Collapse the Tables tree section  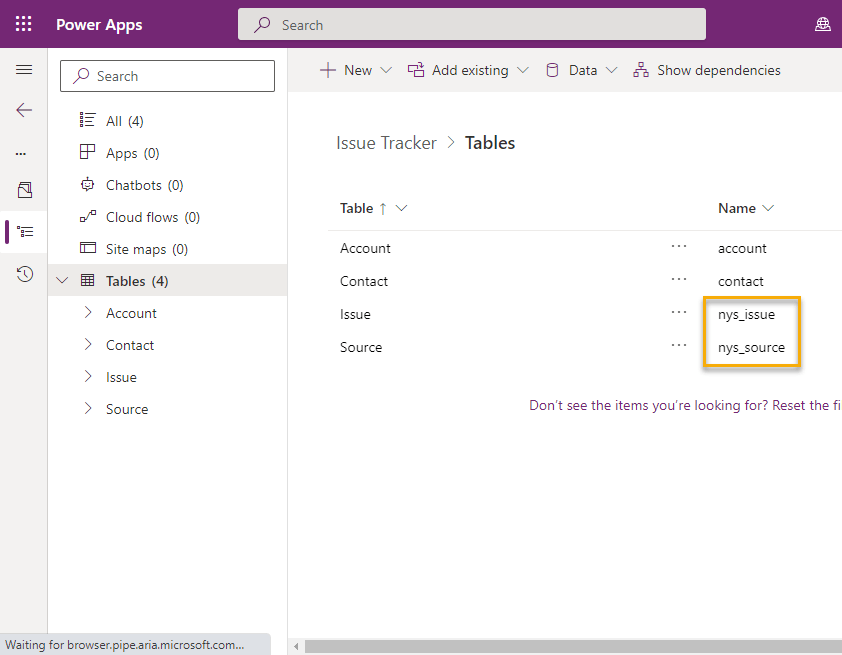(x=63, y=281)
